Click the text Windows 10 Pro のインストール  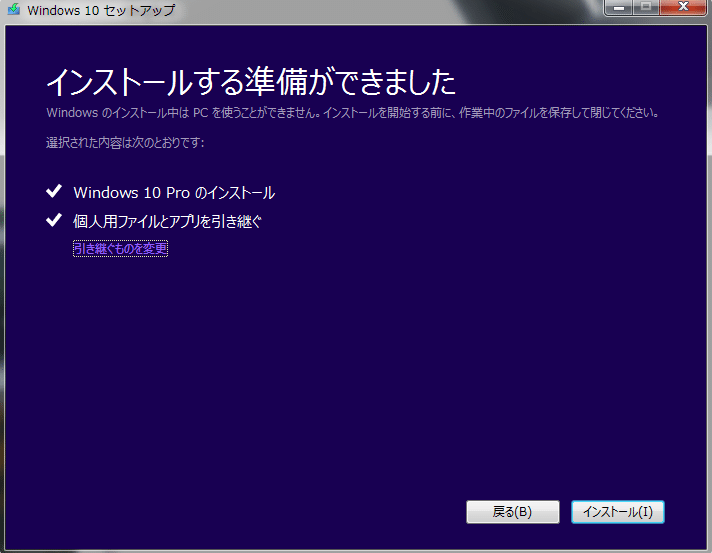point(174,193)
